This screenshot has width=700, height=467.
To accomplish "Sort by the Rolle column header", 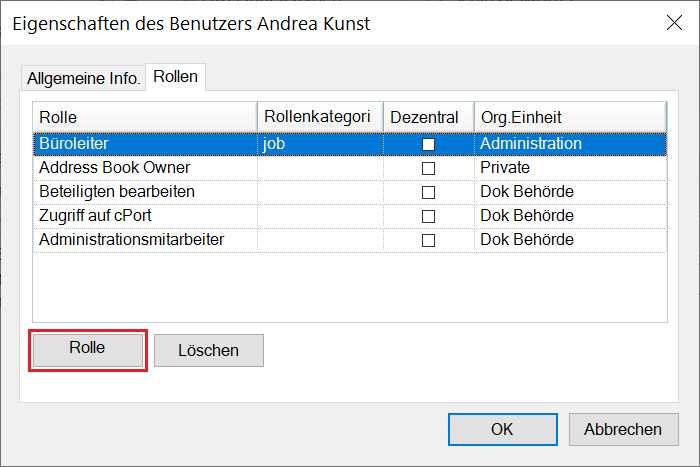I will 145,118.
